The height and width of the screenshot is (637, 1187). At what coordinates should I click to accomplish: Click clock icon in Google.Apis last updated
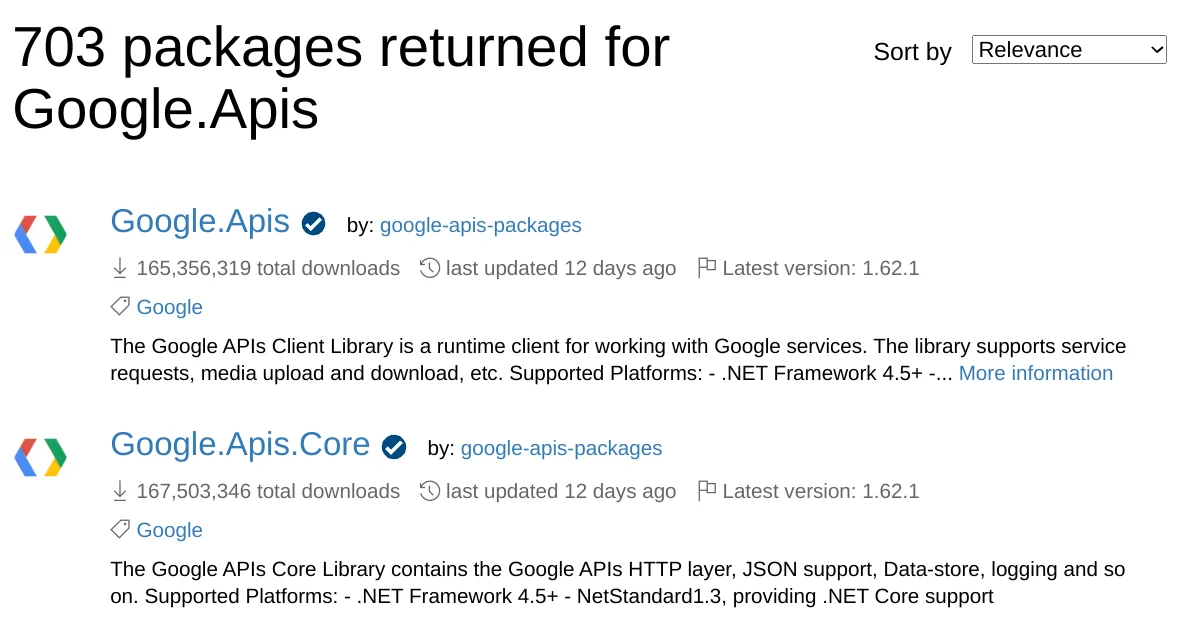(x=429, y=268)
